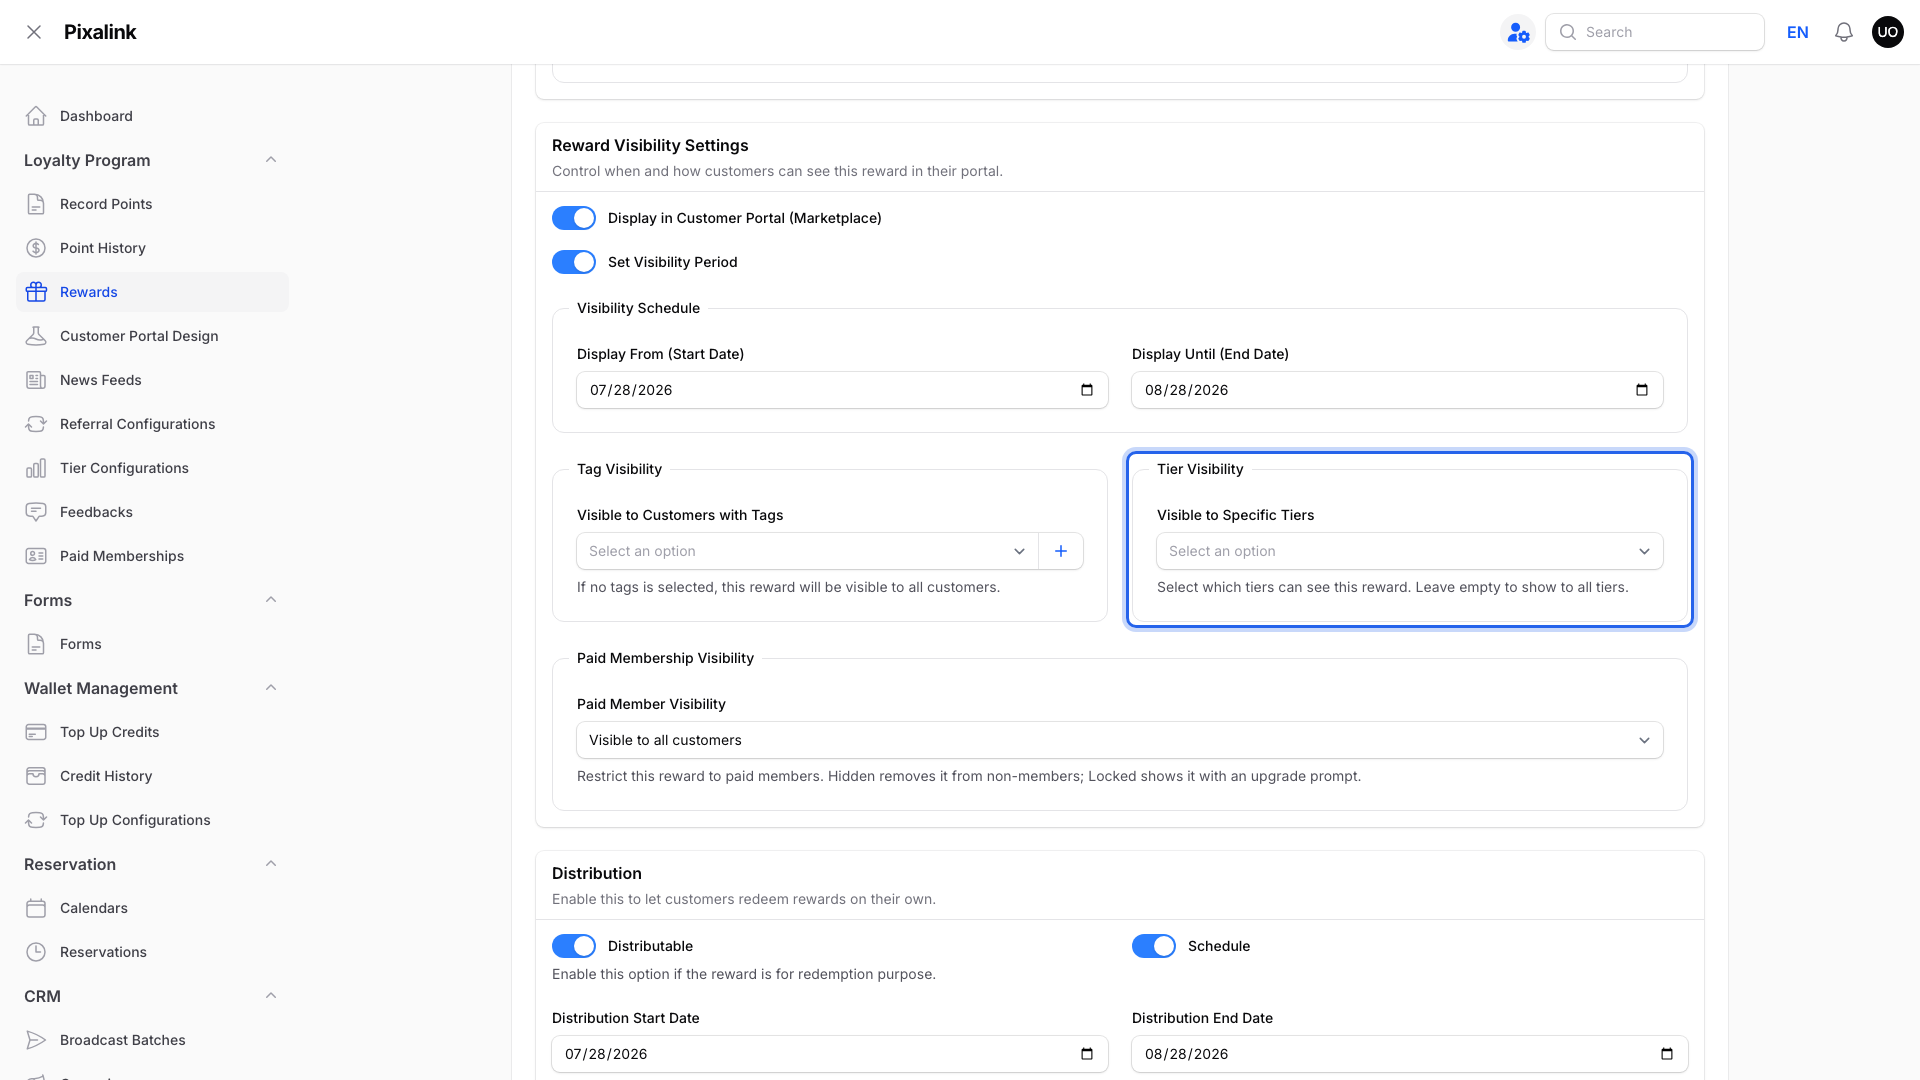Open calendar picker for Display From date
The width and height of the screenshot is (1920, 1080).
point(1087,390)
